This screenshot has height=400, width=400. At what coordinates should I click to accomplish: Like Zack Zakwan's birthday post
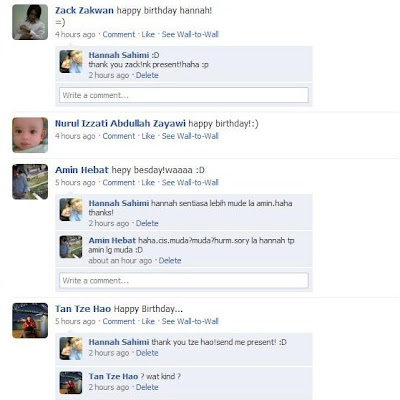tap(148, 34)
